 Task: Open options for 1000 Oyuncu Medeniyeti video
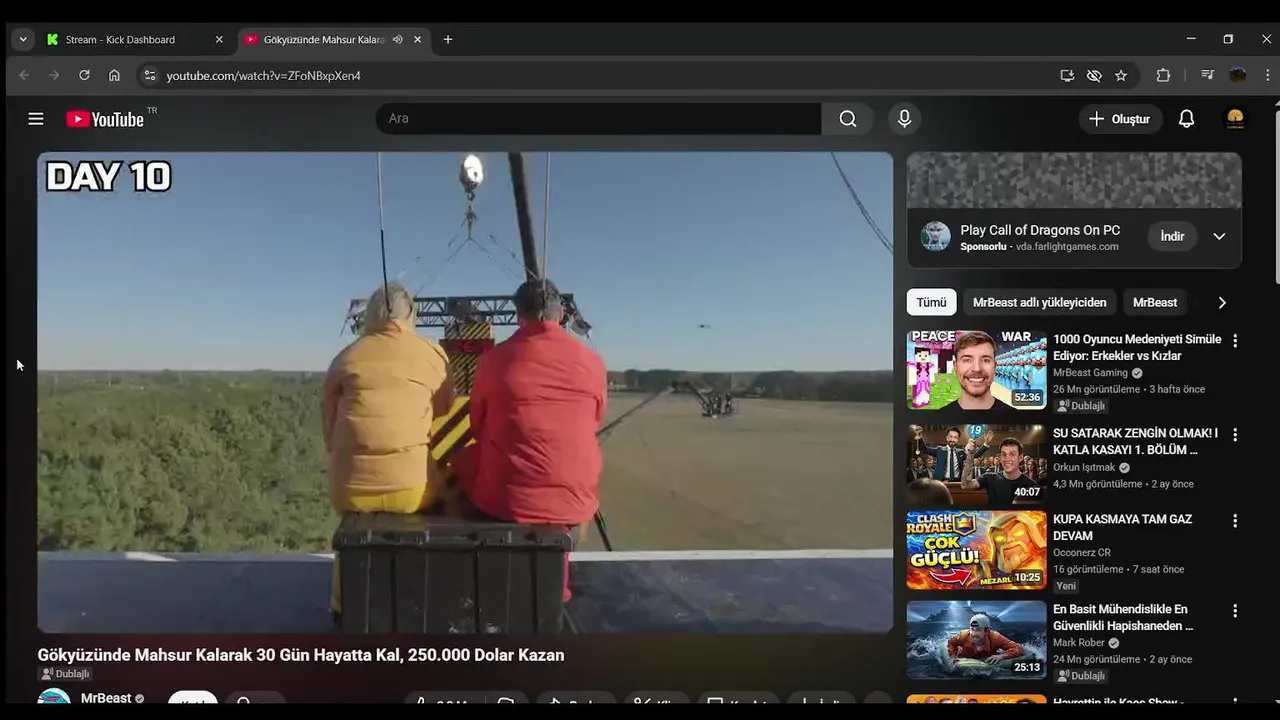tap(1235, 341)
